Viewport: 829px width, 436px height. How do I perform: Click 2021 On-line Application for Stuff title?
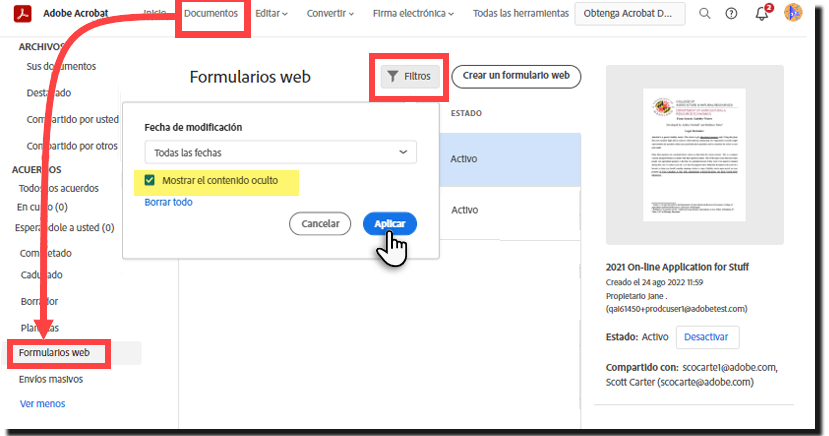(x=677, y=267)
